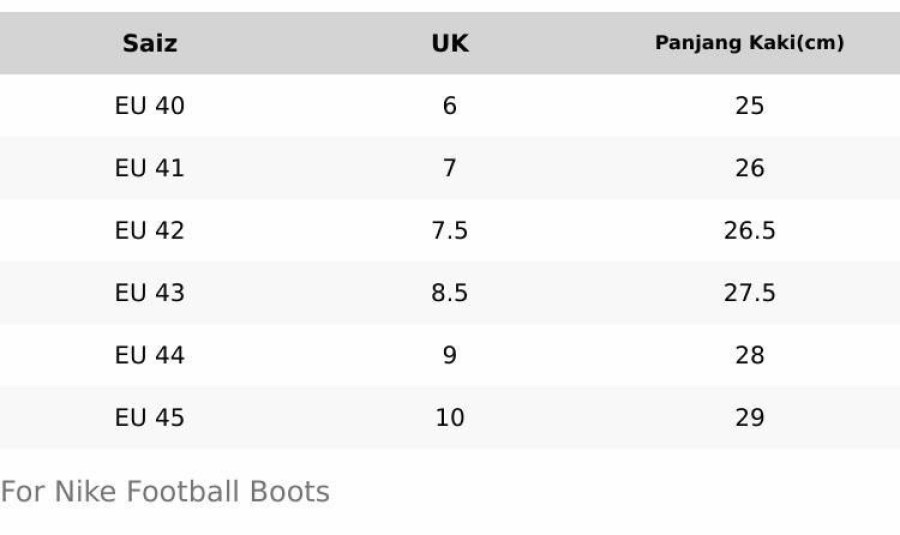This screenshot has width=900, height=535.
Task: Select the EU 42 size cell
Action: tap(150, 230)
